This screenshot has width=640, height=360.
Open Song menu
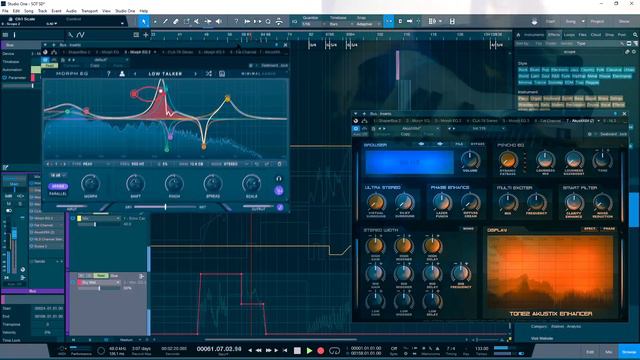(x=29, y=11)
